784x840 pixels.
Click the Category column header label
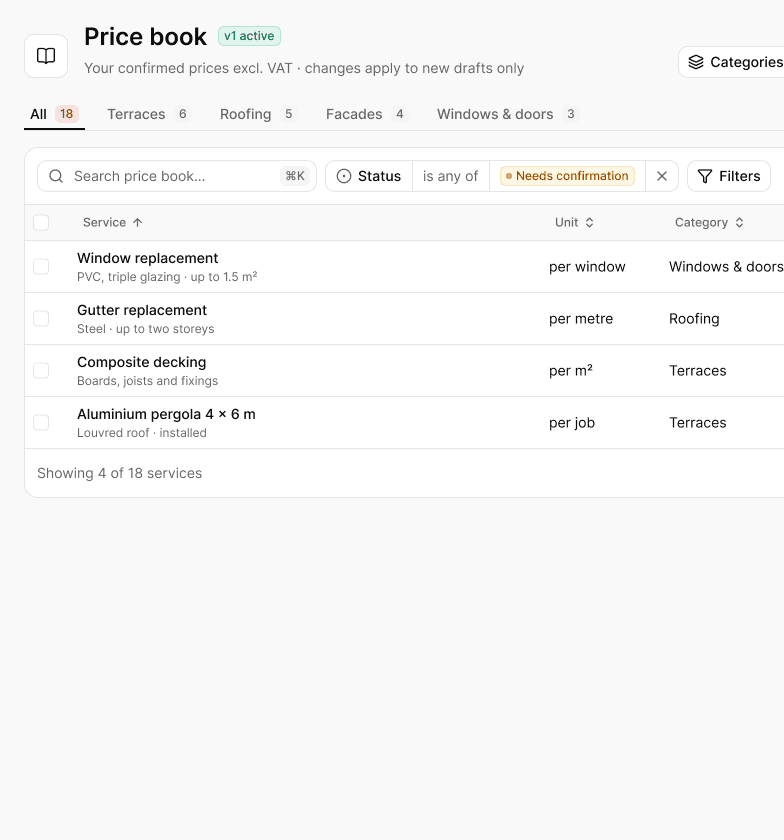pos(701,222)
